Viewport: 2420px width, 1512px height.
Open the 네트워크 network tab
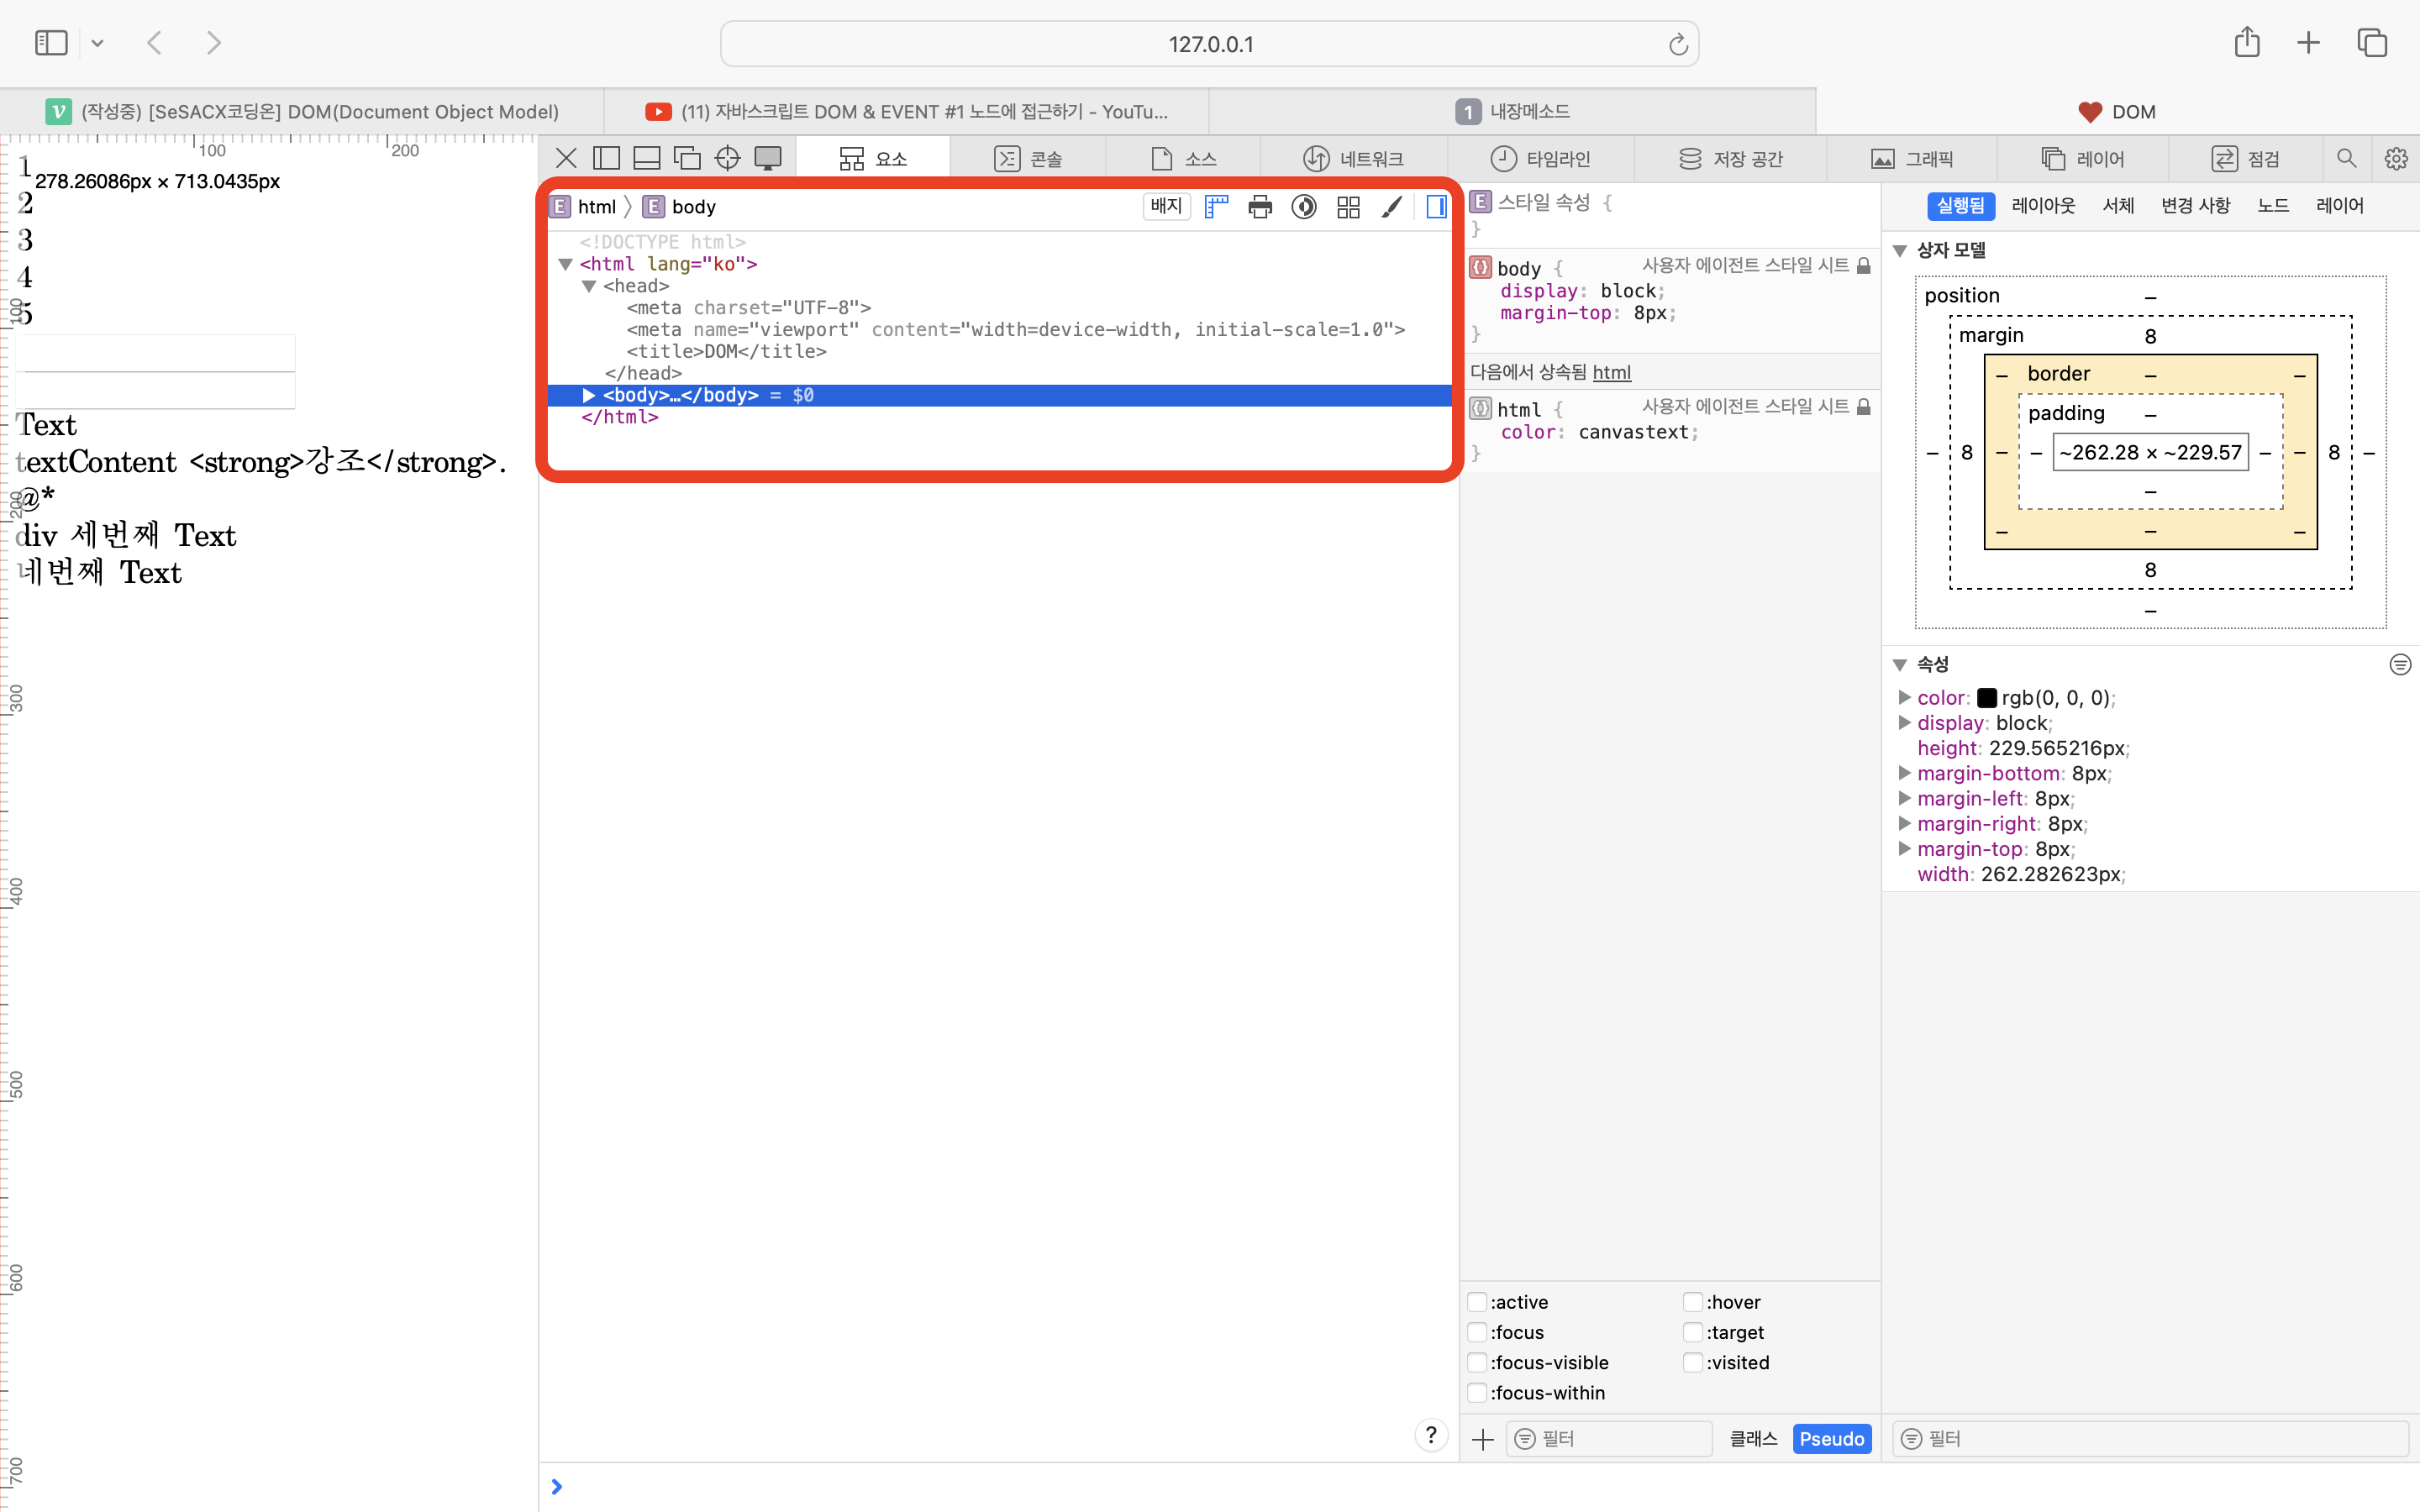coord(1354,158)
